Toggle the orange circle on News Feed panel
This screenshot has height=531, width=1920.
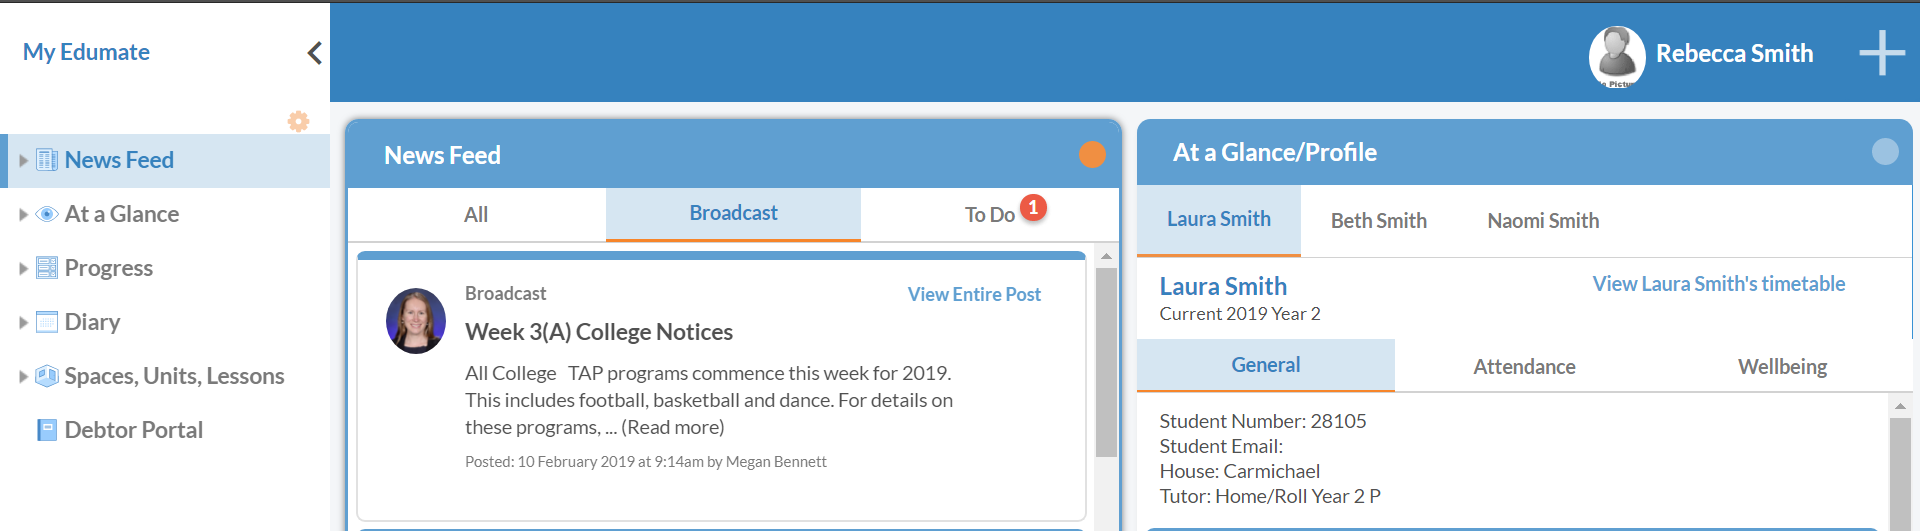(x=1092, y=155)
